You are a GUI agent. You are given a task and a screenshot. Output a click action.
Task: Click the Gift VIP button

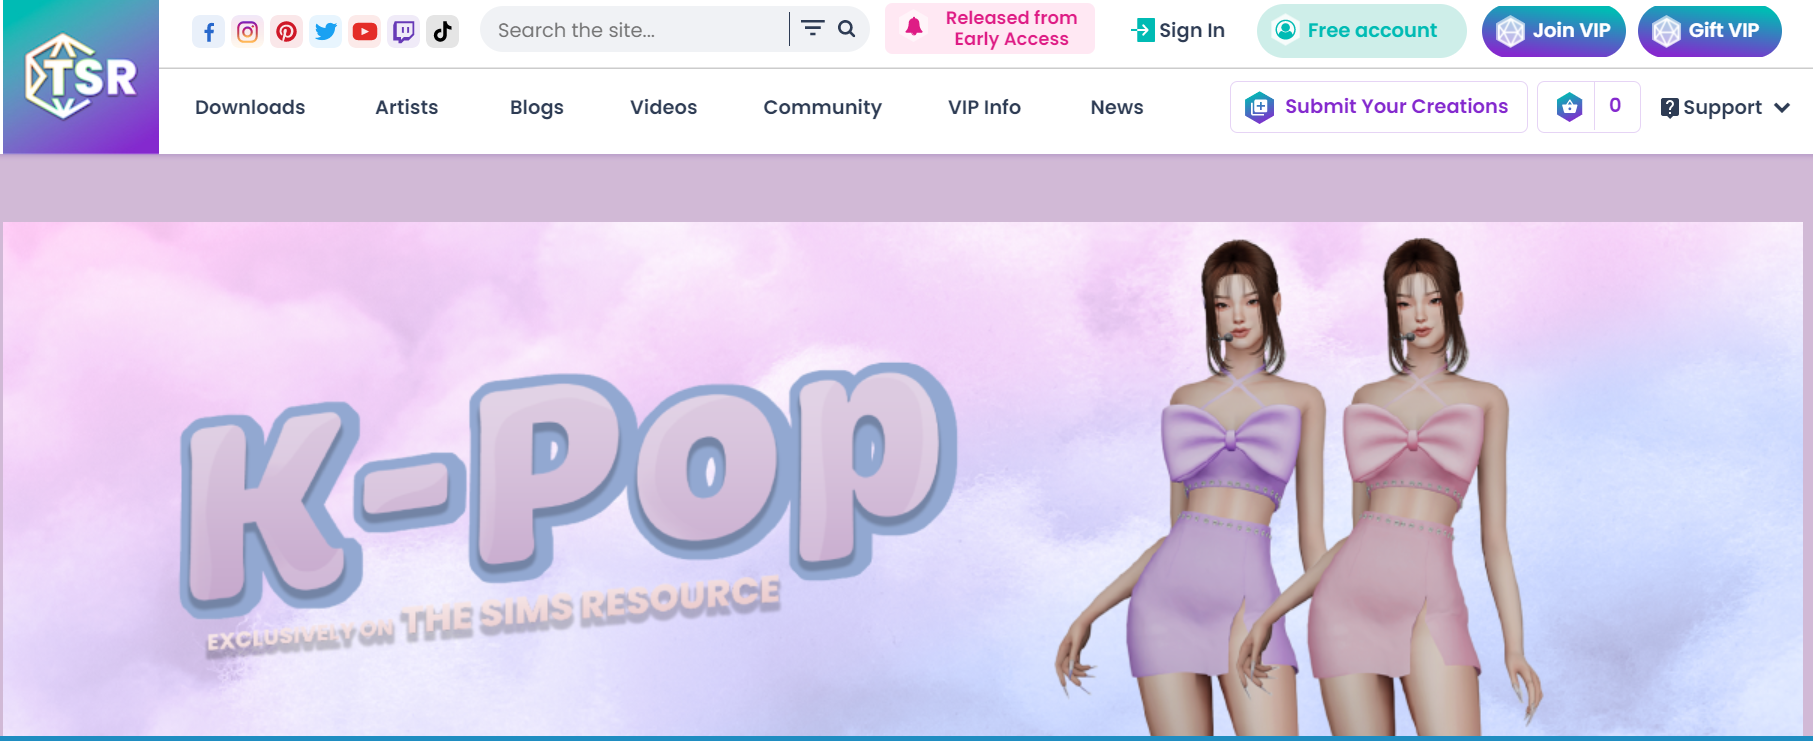[1709, 31]
